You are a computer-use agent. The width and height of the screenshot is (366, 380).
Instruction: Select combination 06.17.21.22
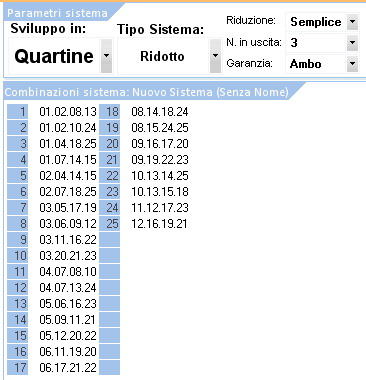coord(68,368)
